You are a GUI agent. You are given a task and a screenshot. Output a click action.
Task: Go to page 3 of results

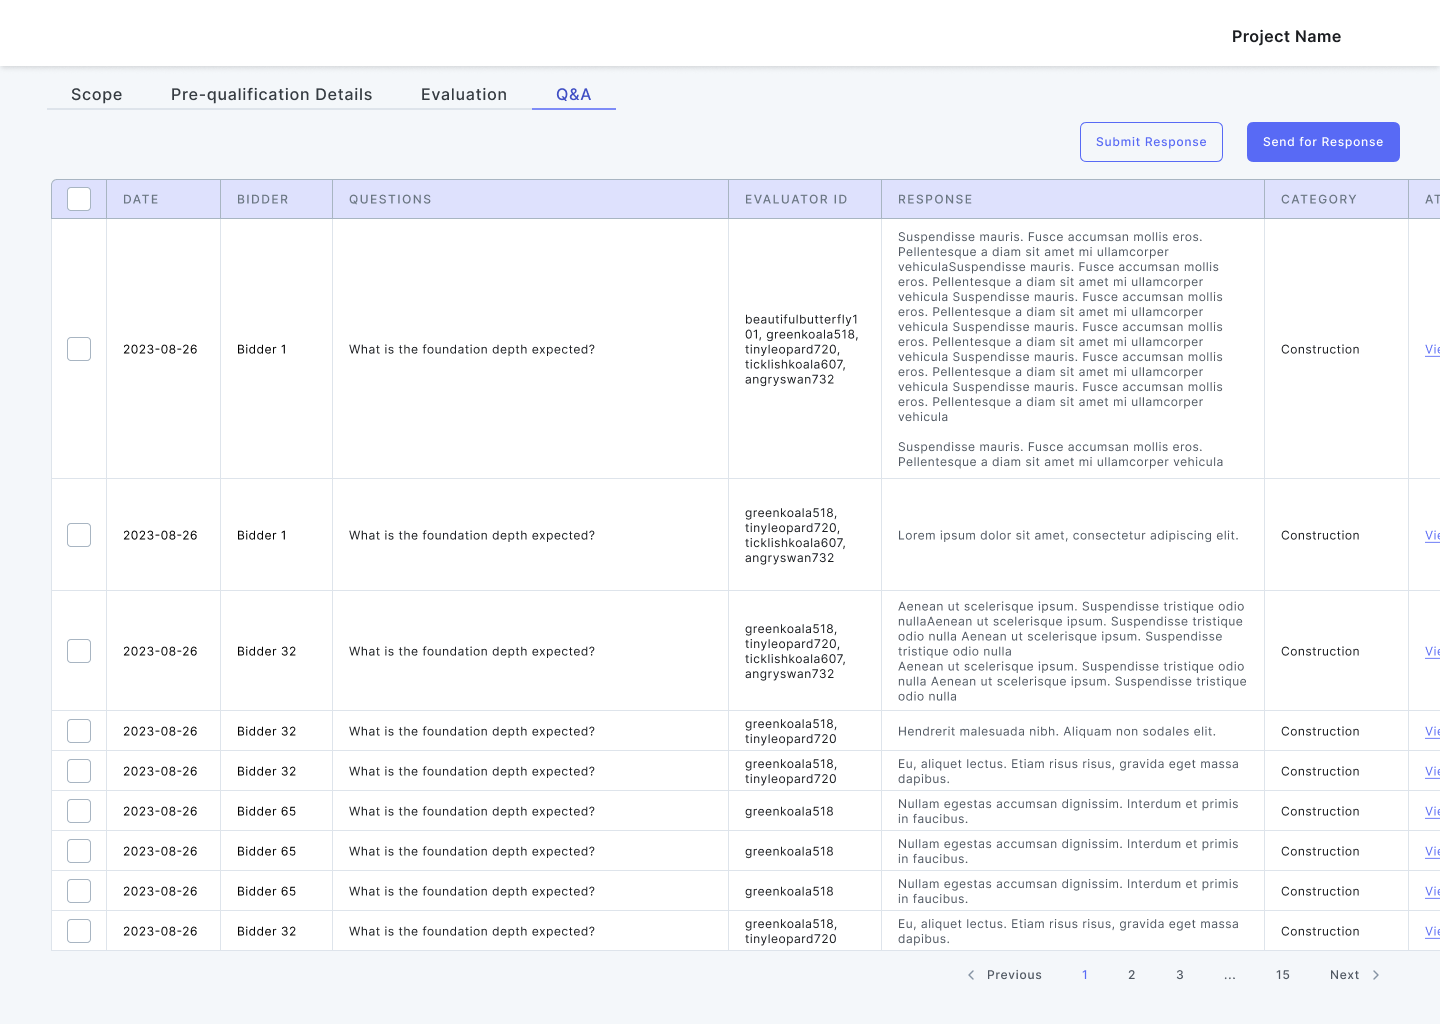tap(1180, 975)
